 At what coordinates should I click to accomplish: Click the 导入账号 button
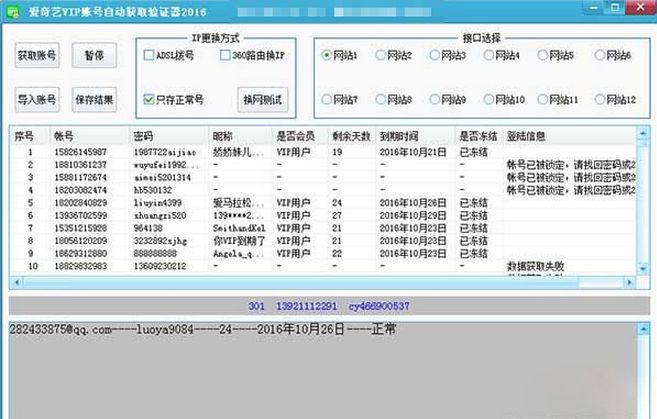point(37,100)
